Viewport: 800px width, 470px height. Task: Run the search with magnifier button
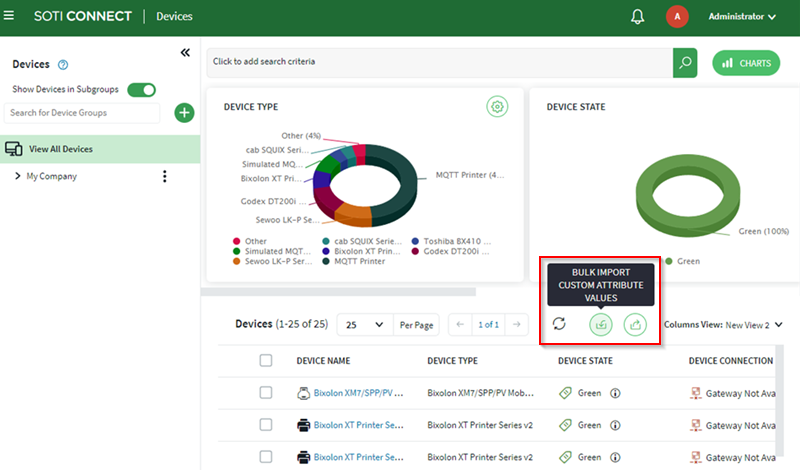click(685, 63)
